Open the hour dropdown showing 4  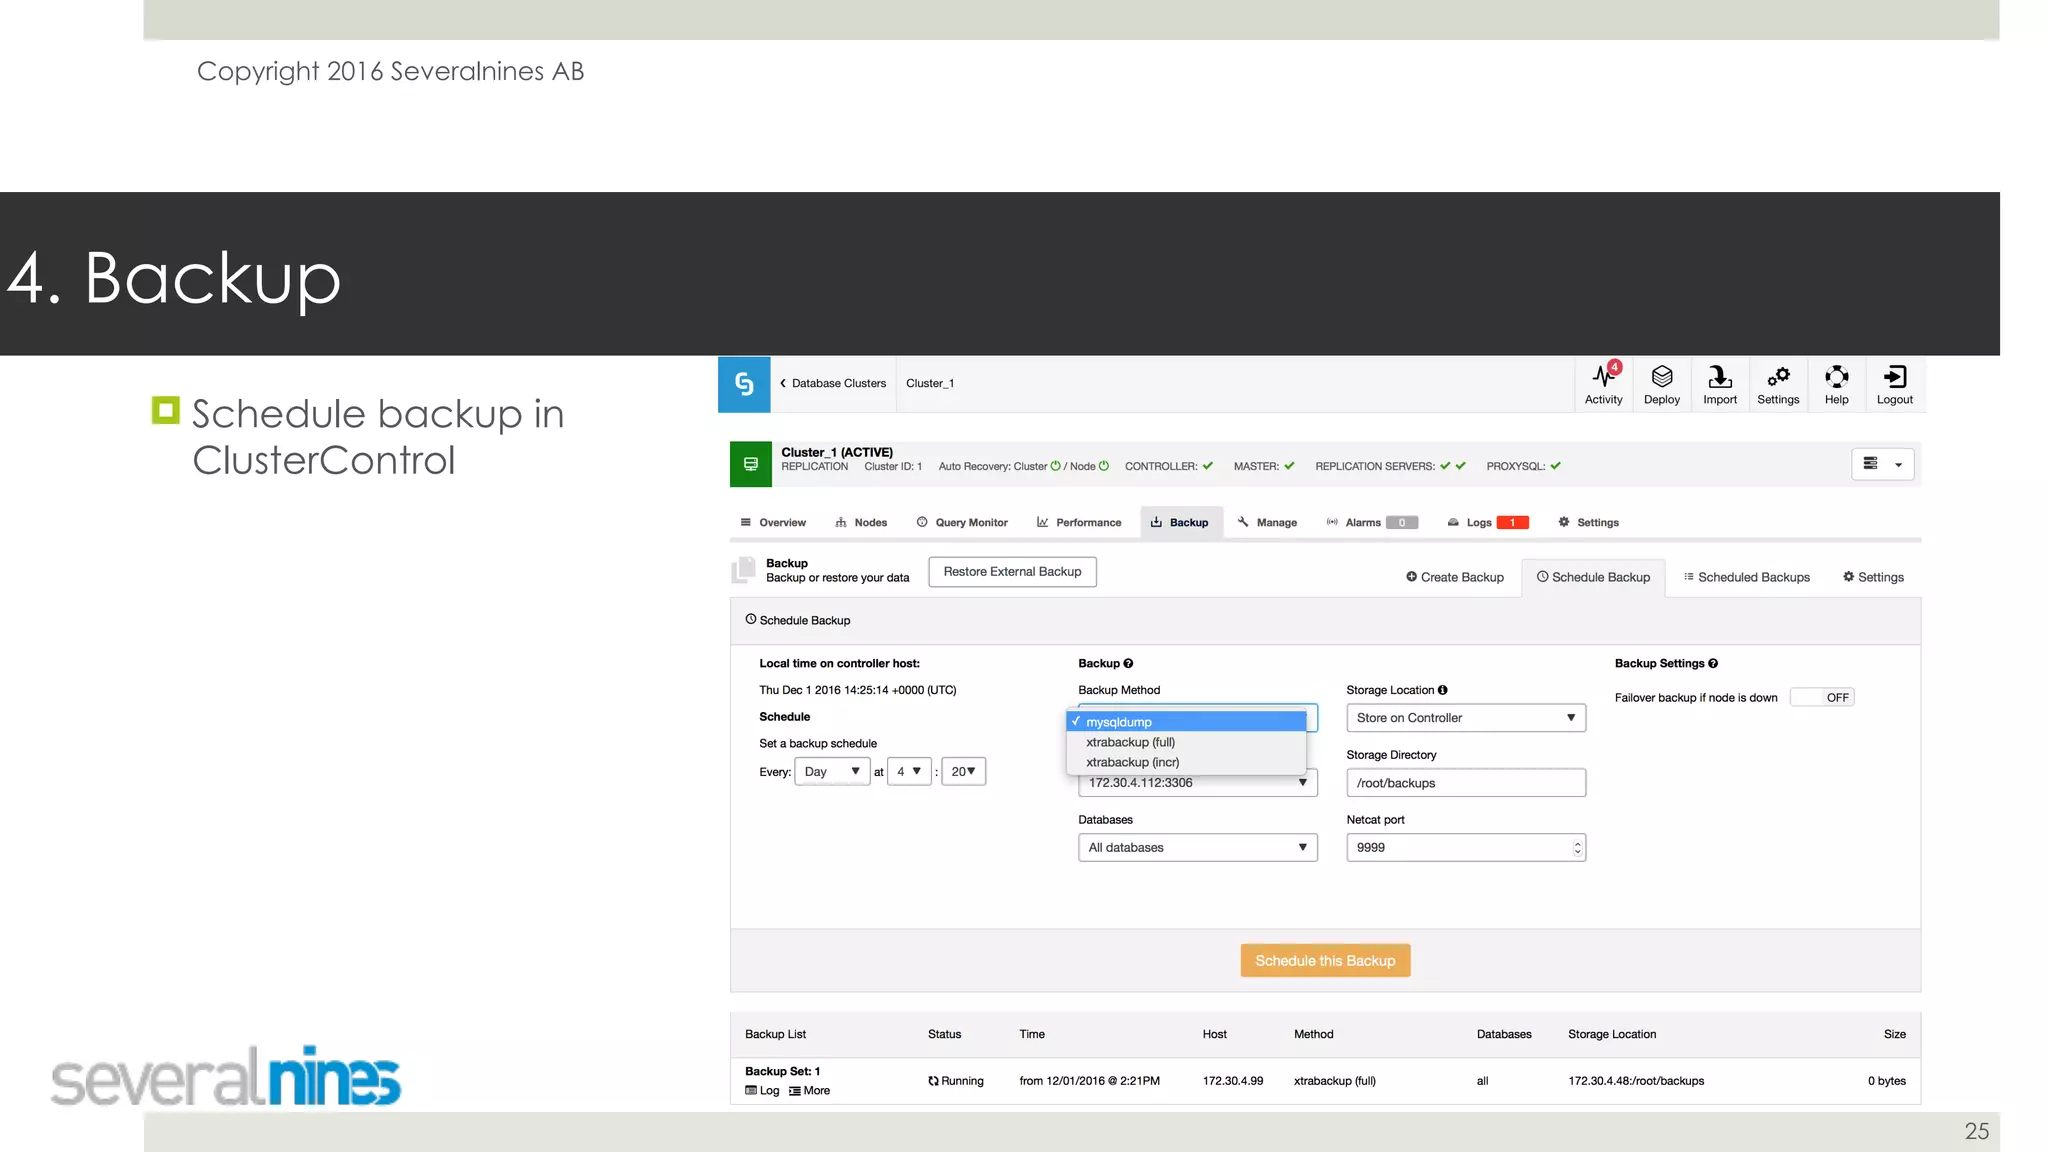[x=909, y=772]
